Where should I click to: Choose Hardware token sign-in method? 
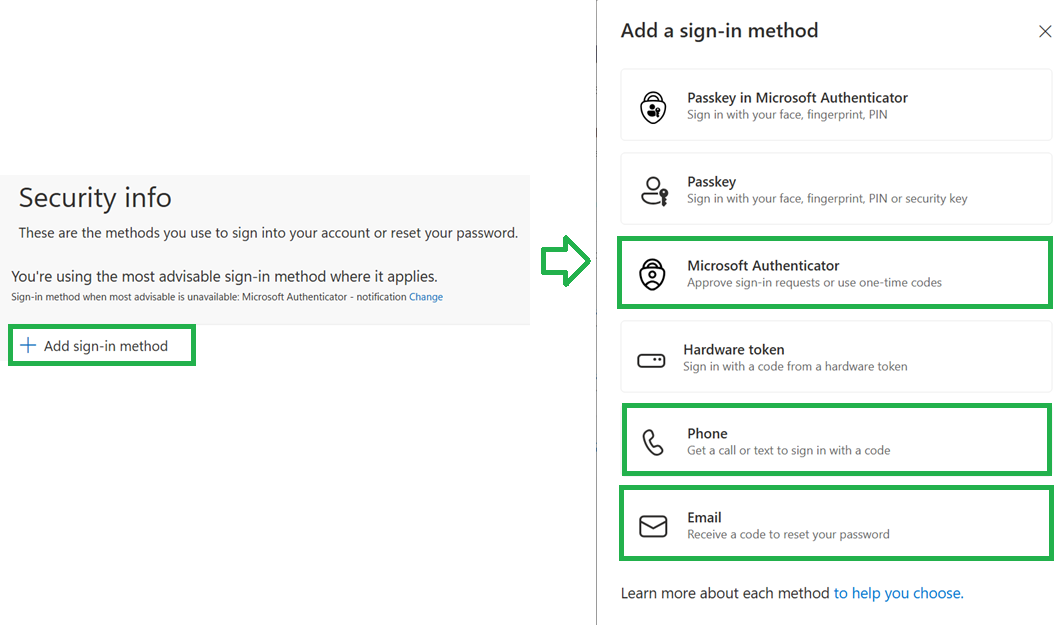coord(836,357)
